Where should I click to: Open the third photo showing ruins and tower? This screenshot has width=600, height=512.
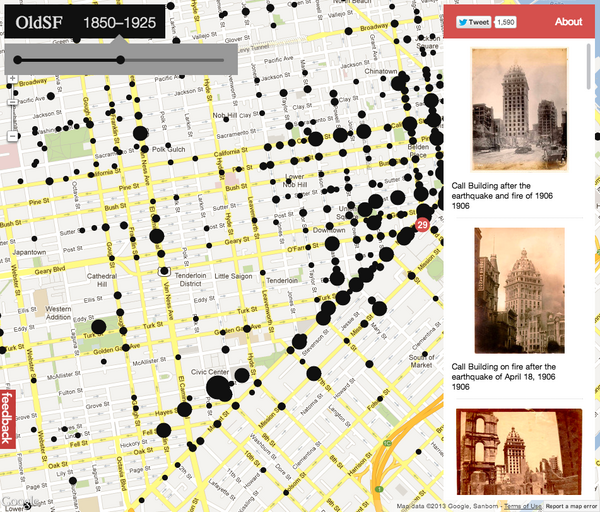click(x=519, y=452)
